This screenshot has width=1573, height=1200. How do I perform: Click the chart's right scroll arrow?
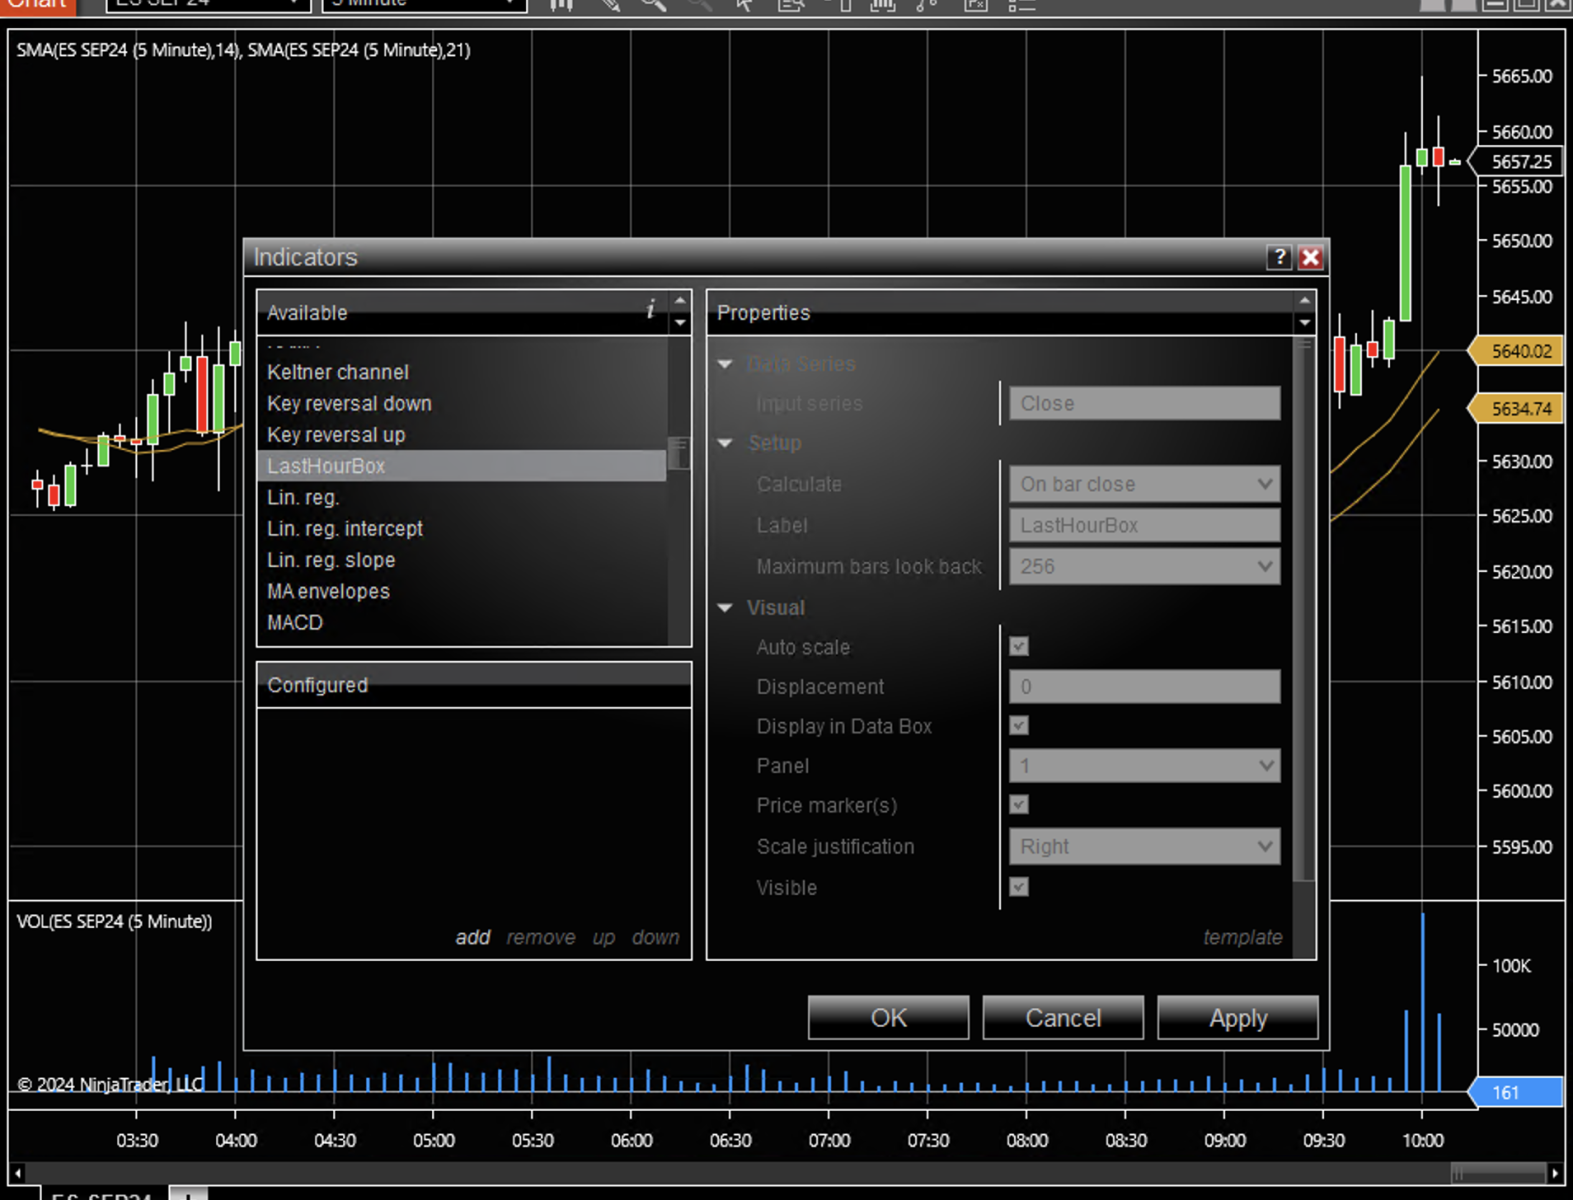pos(1554,1172)
